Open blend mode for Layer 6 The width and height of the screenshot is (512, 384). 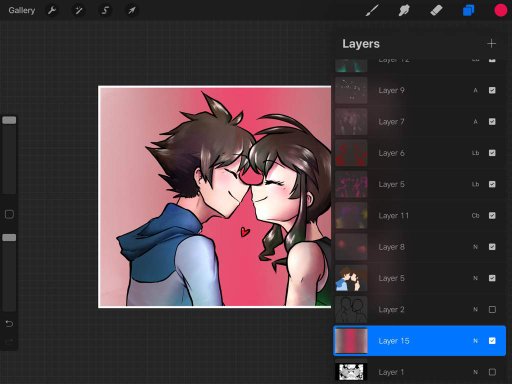475,153
